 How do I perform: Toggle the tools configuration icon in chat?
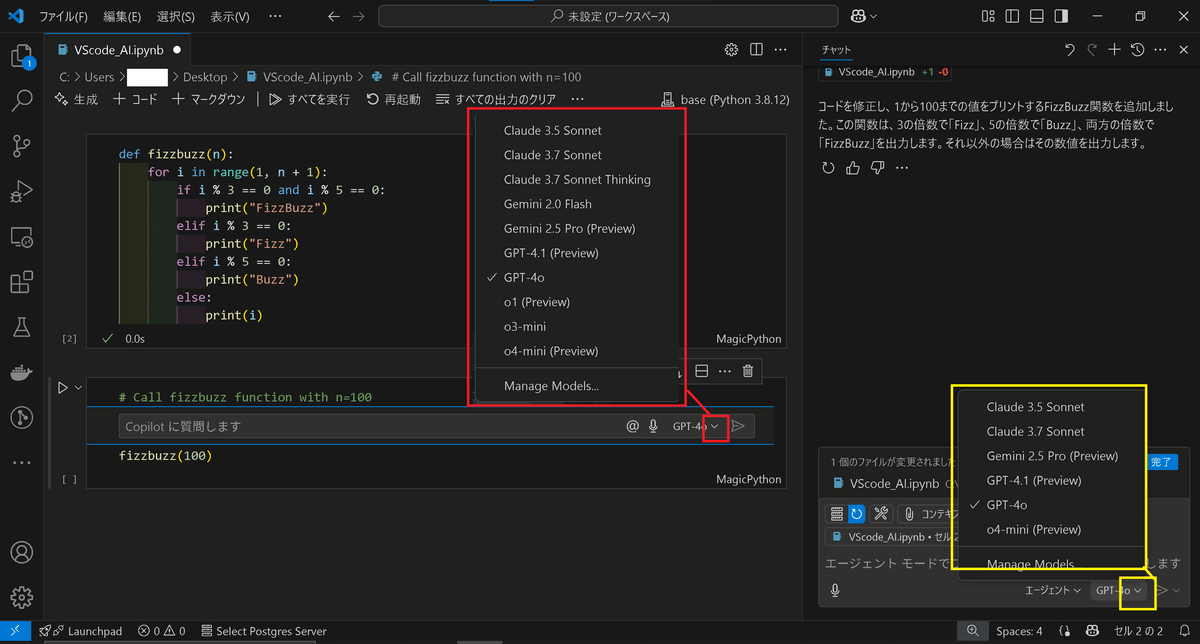click(x=880, y=513)
